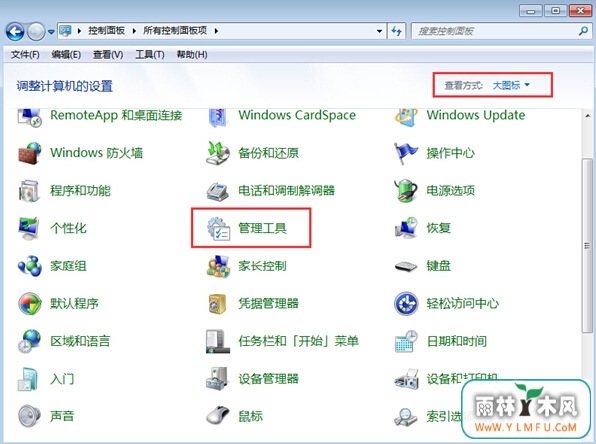Open the 帮助(H) menu
596x444 pixels.
point(192,55)
